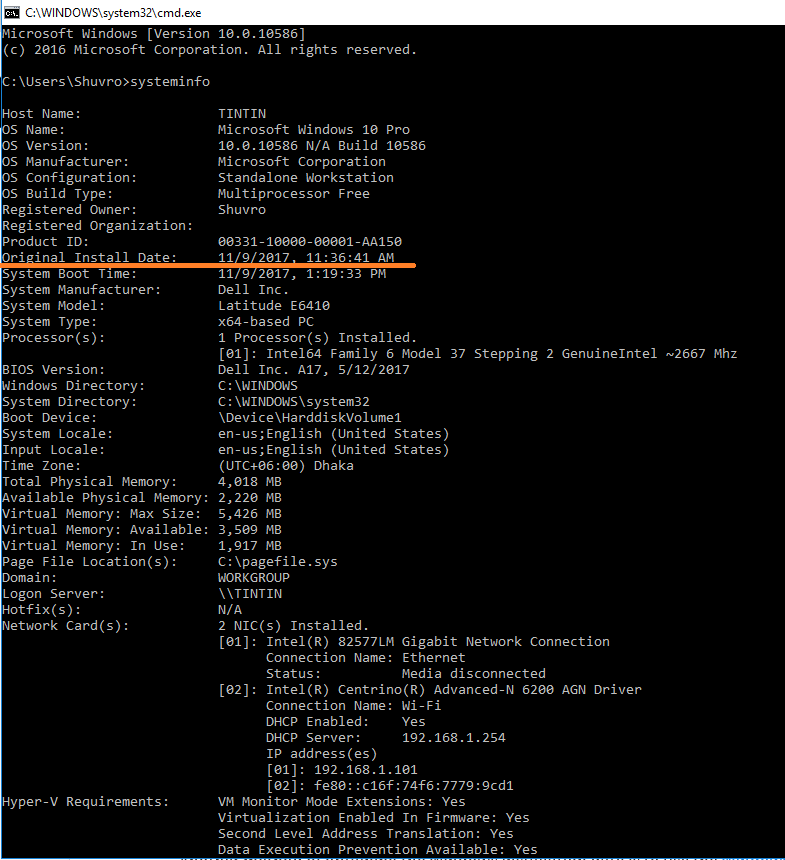Screen dimensions: 785x860
Task: Click the IPv6 address fe80::c16f line
Action: coord(390,785)
